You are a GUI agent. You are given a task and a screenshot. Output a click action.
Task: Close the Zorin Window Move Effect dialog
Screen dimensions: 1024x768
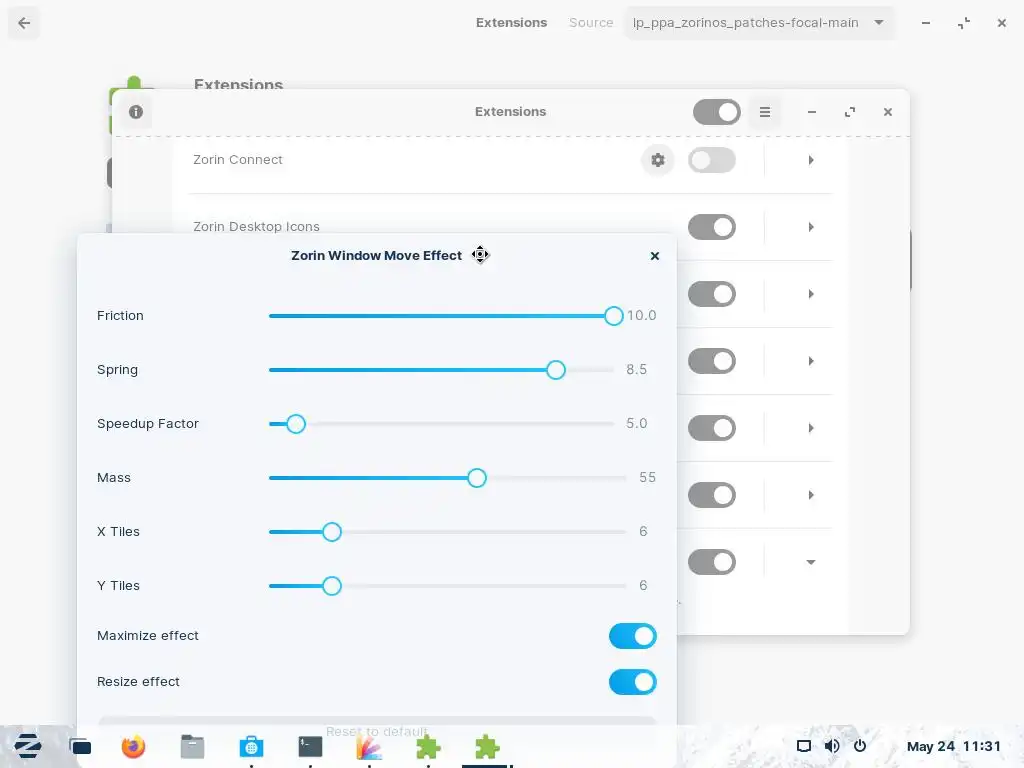pyautogui.click(x=655, y=256)
